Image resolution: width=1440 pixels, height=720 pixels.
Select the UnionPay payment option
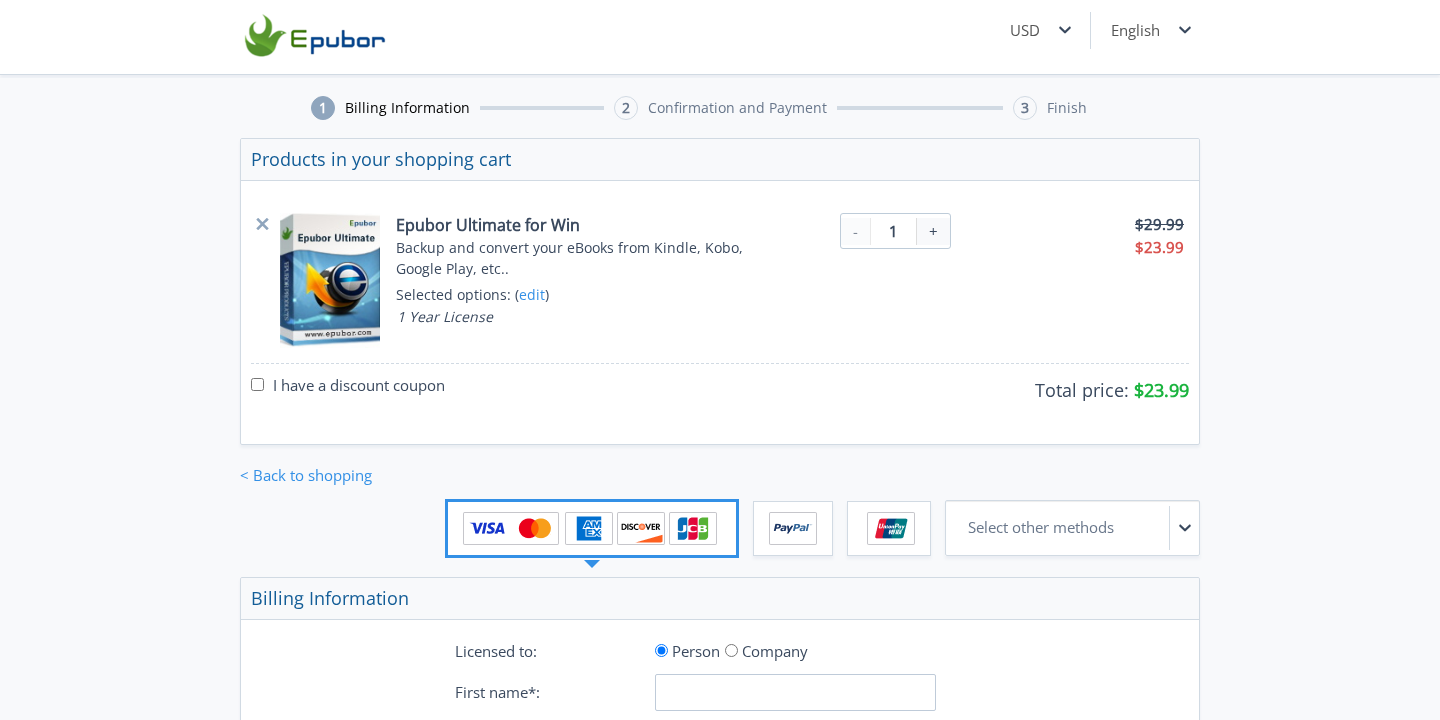(888, 528)
